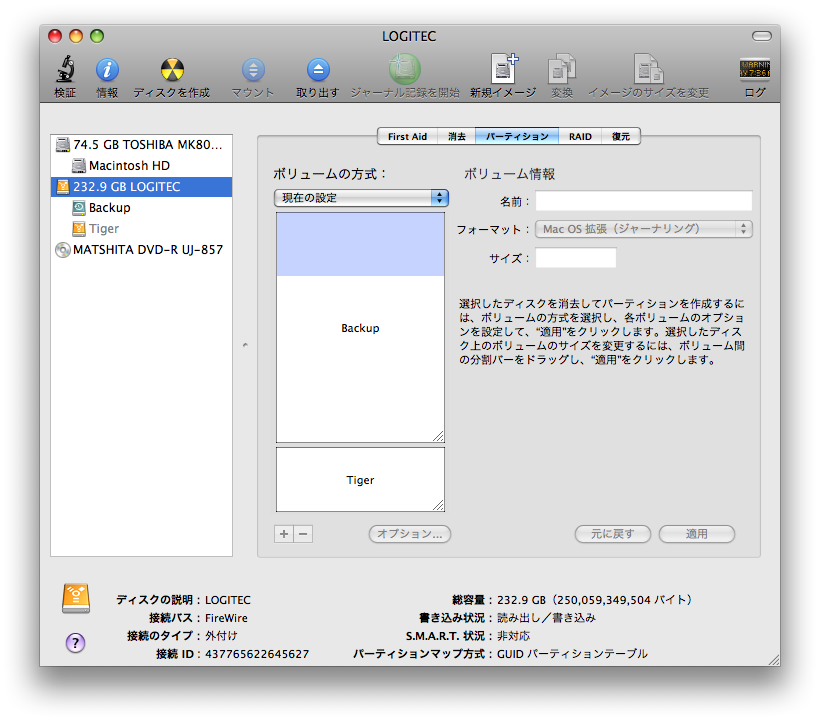Click the 名前 (Name) input field
The image size is (820, 721).
644,201
